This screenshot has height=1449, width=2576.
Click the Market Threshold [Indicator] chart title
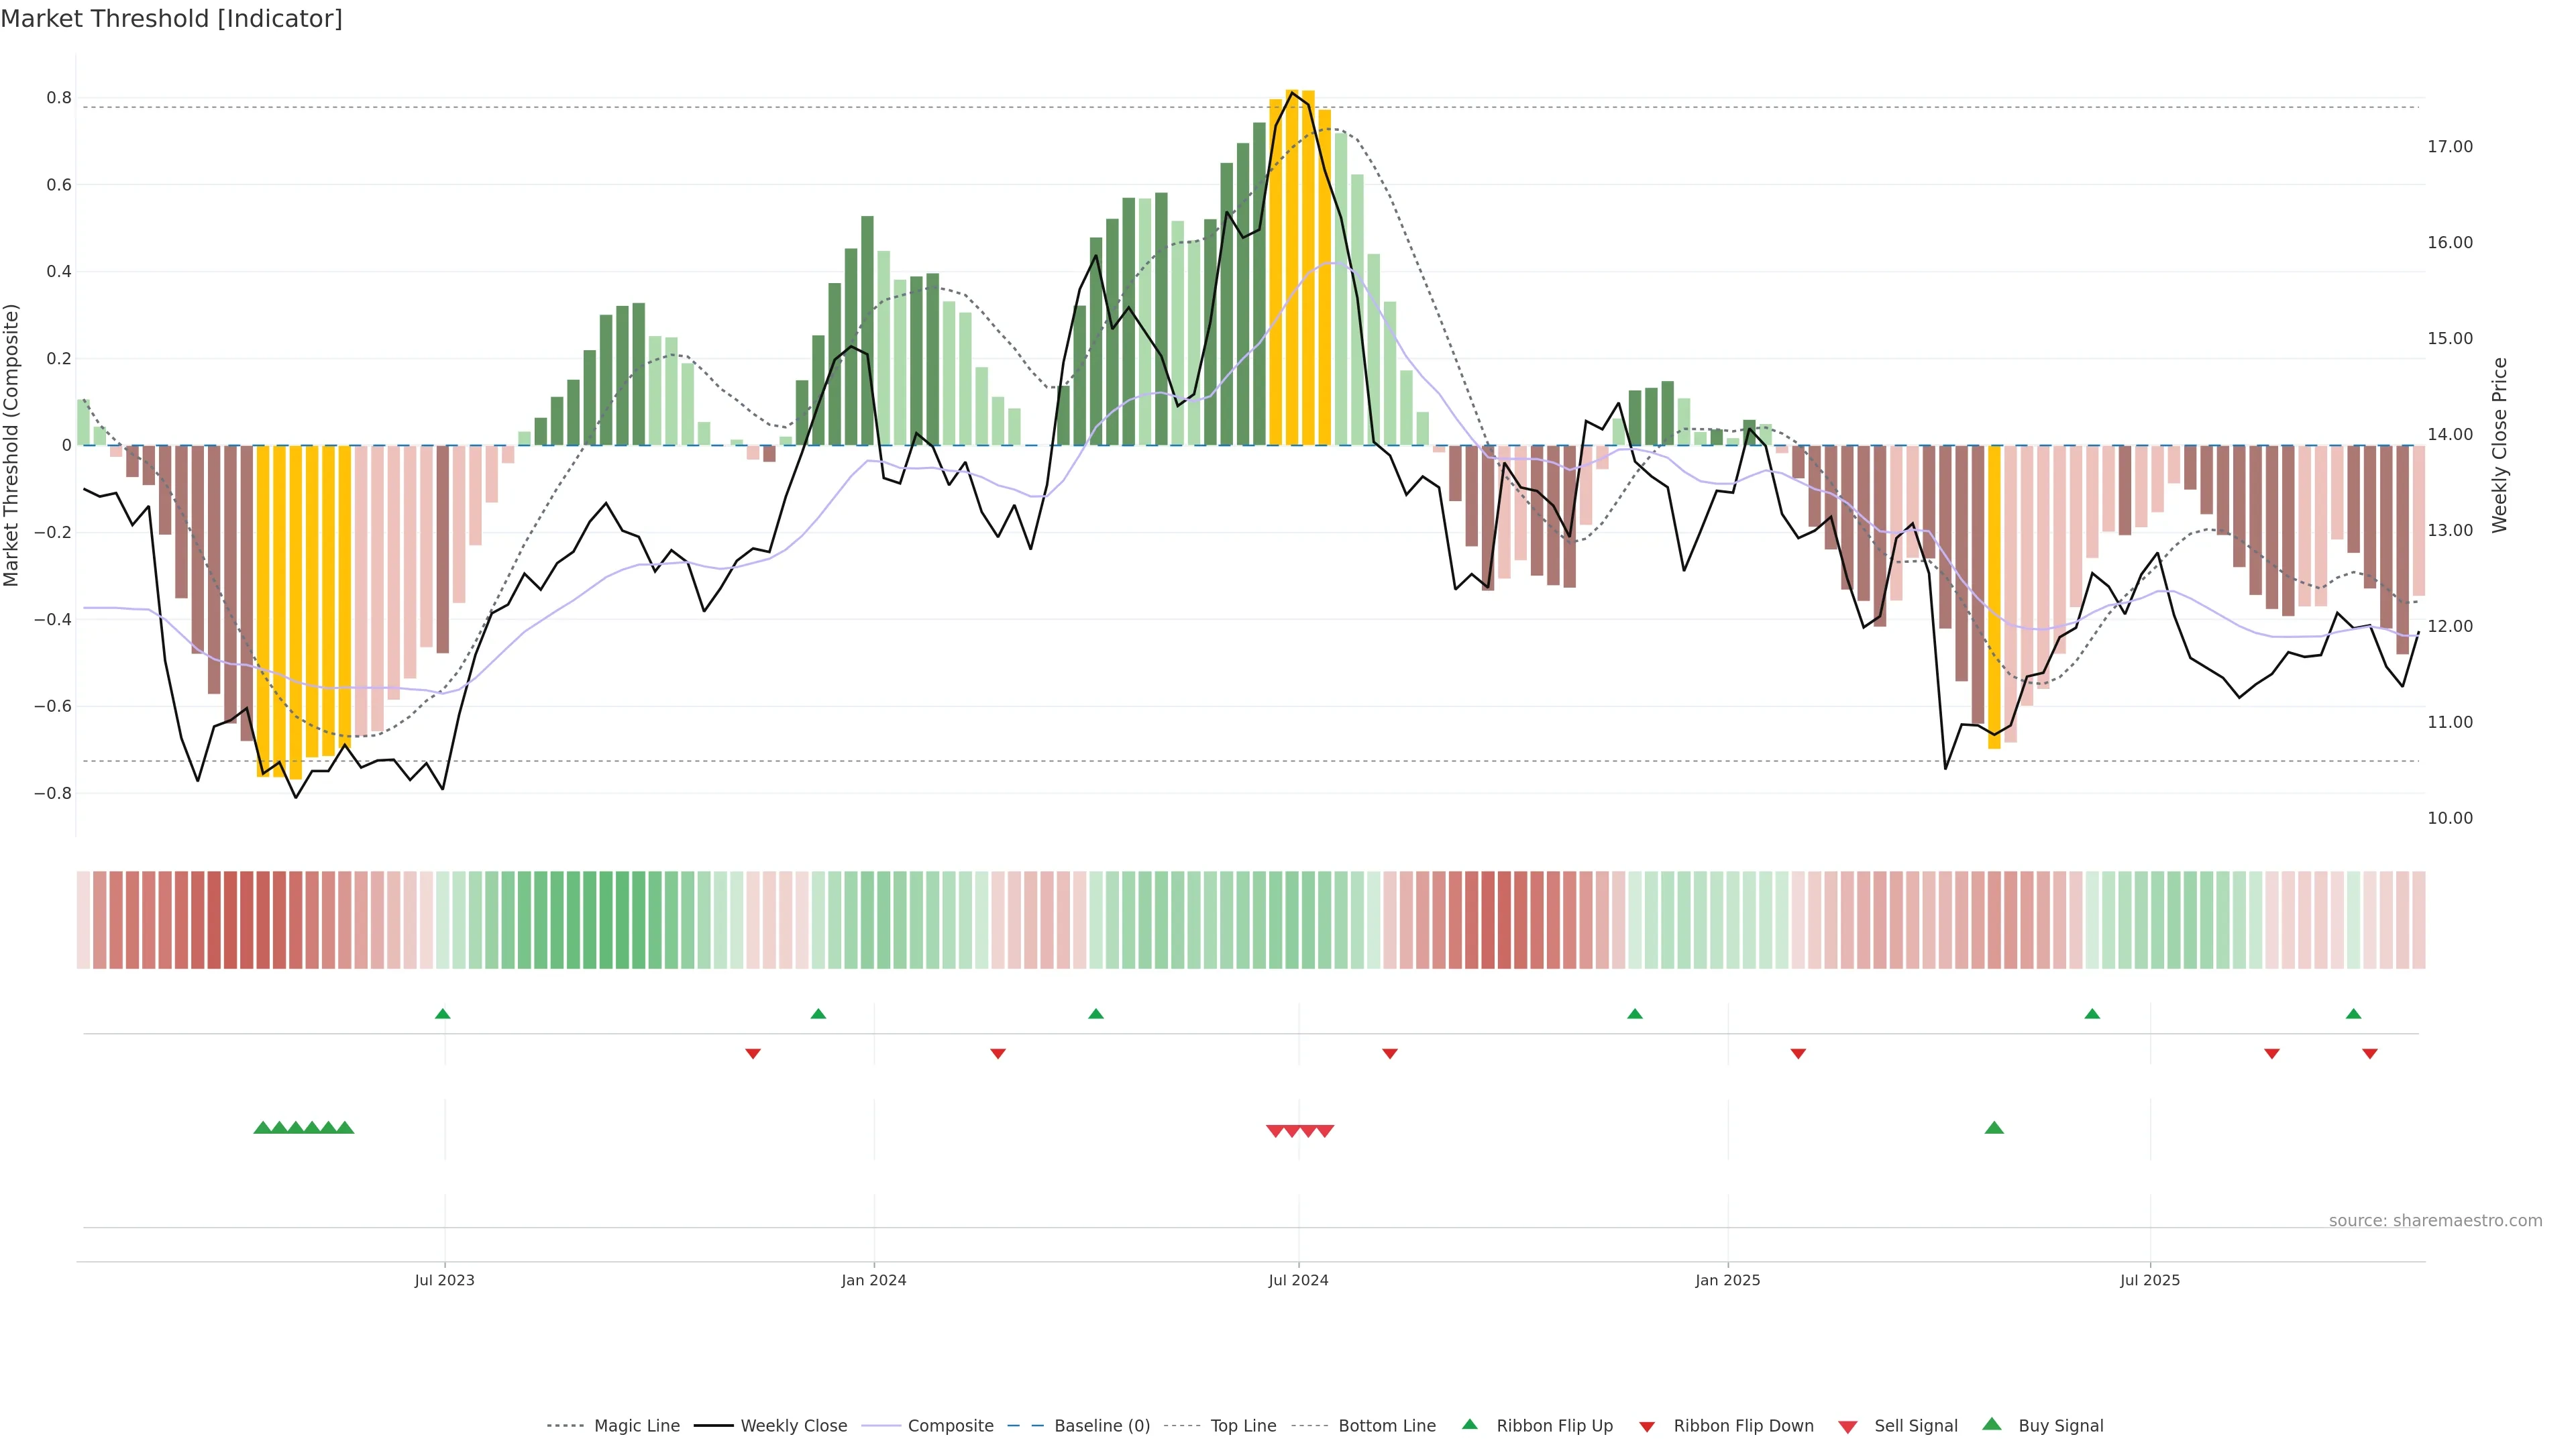[x=171, y=19]
